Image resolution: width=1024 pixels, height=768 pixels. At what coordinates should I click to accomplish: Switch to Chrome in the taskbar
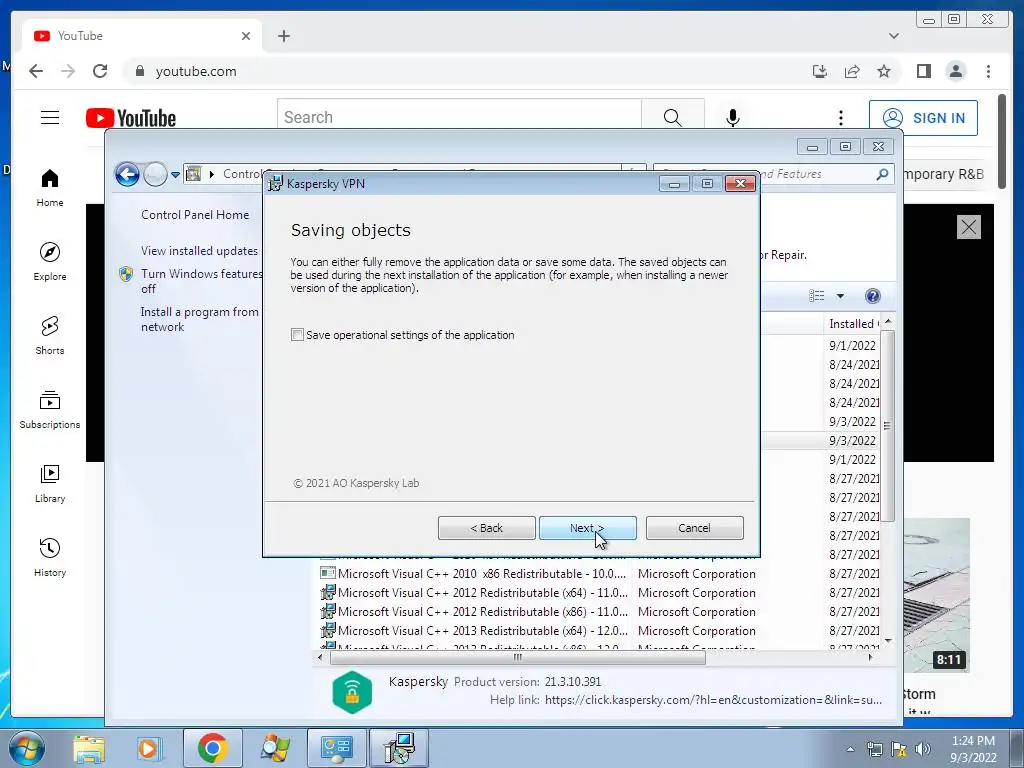pos(213,748)
